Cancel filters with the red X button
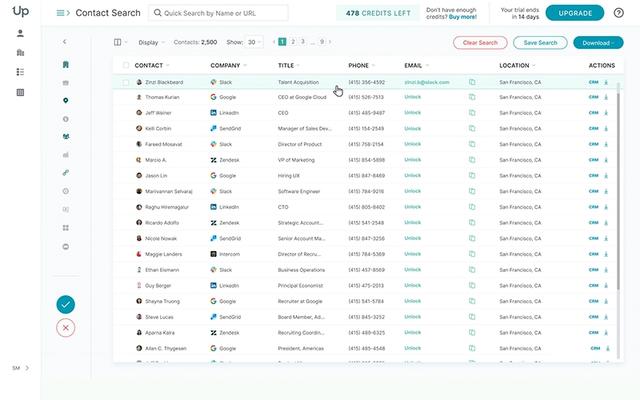The image size is (640, 400). coord(66,328)
